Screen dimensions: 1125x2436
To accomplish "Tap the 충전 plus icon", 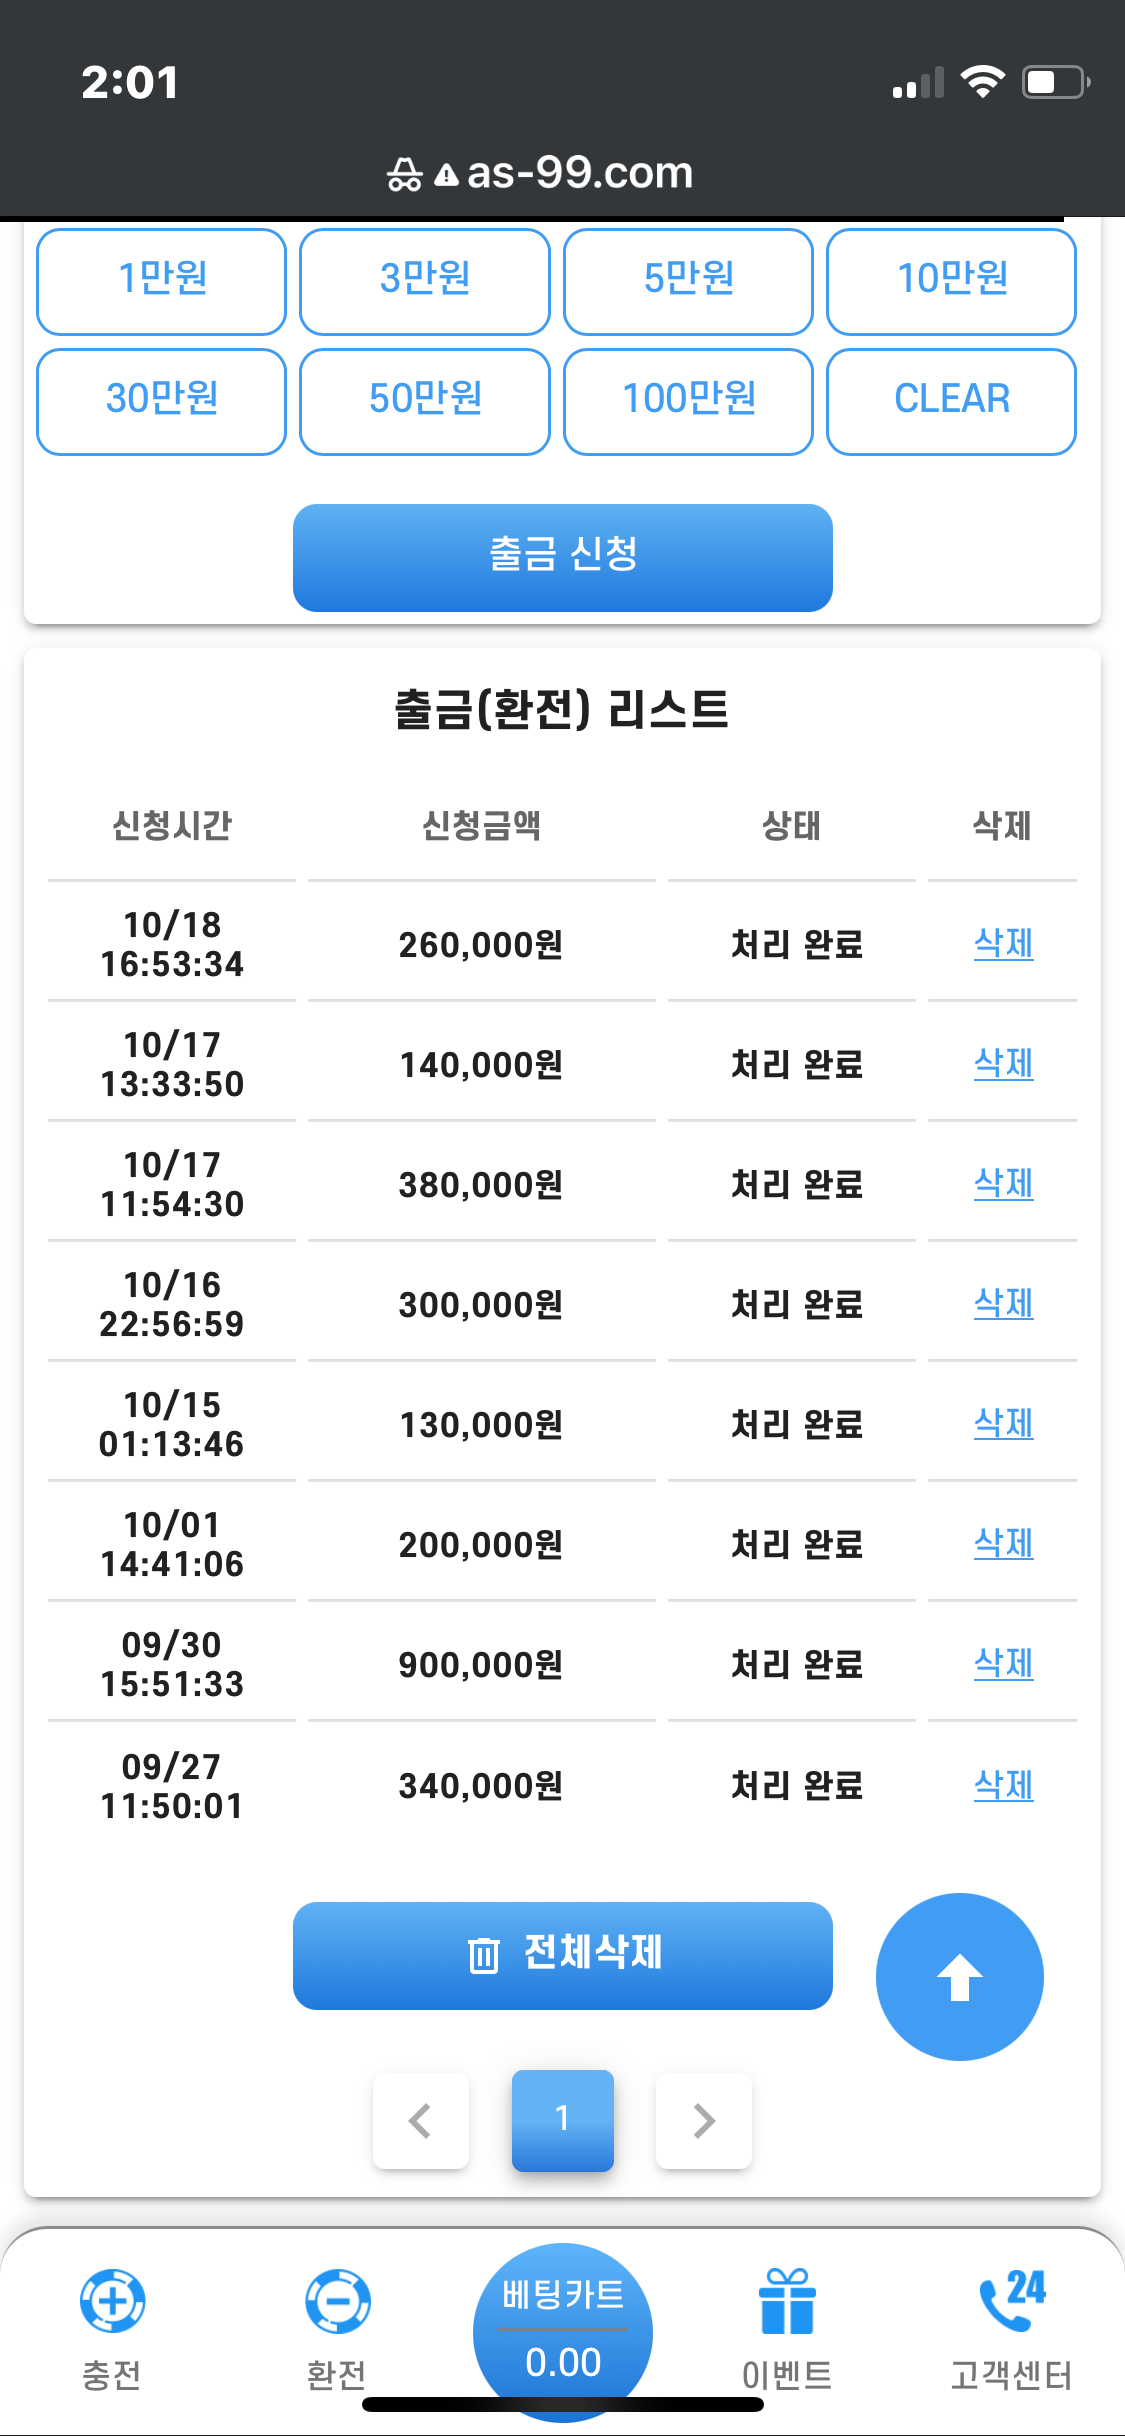I will [x=112, y=2301].
